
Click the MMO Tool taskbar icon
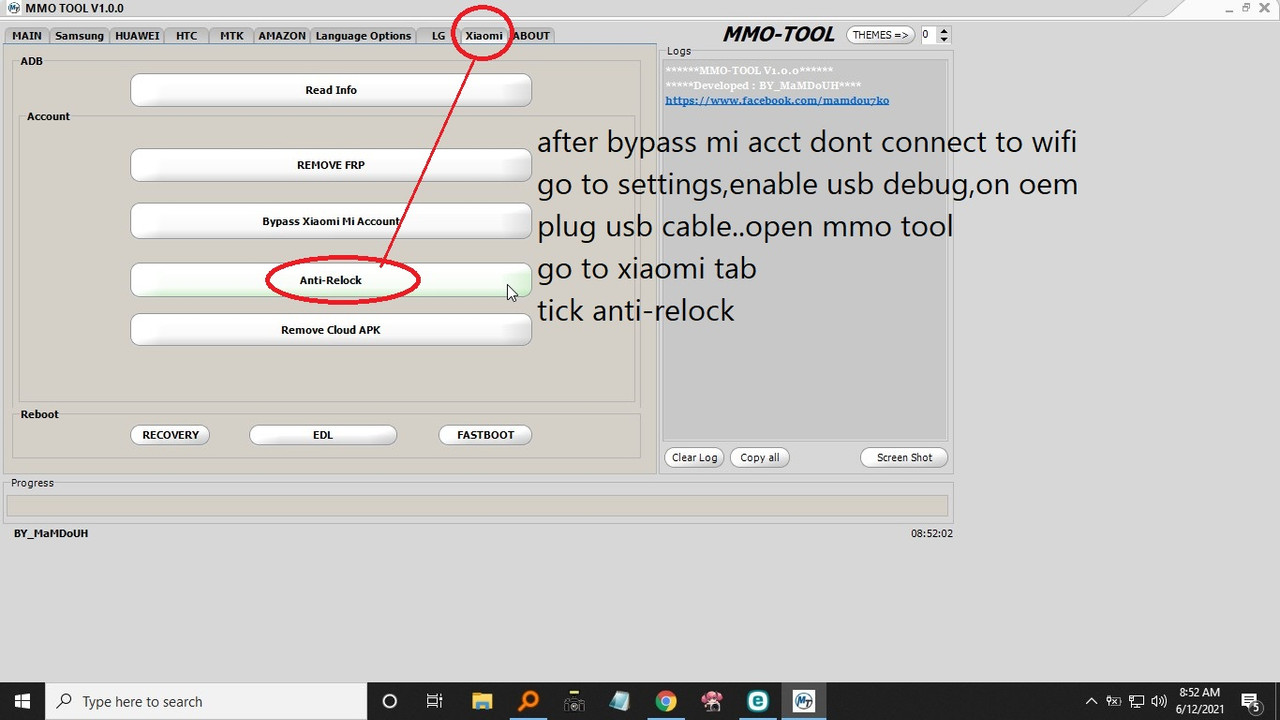803,701
